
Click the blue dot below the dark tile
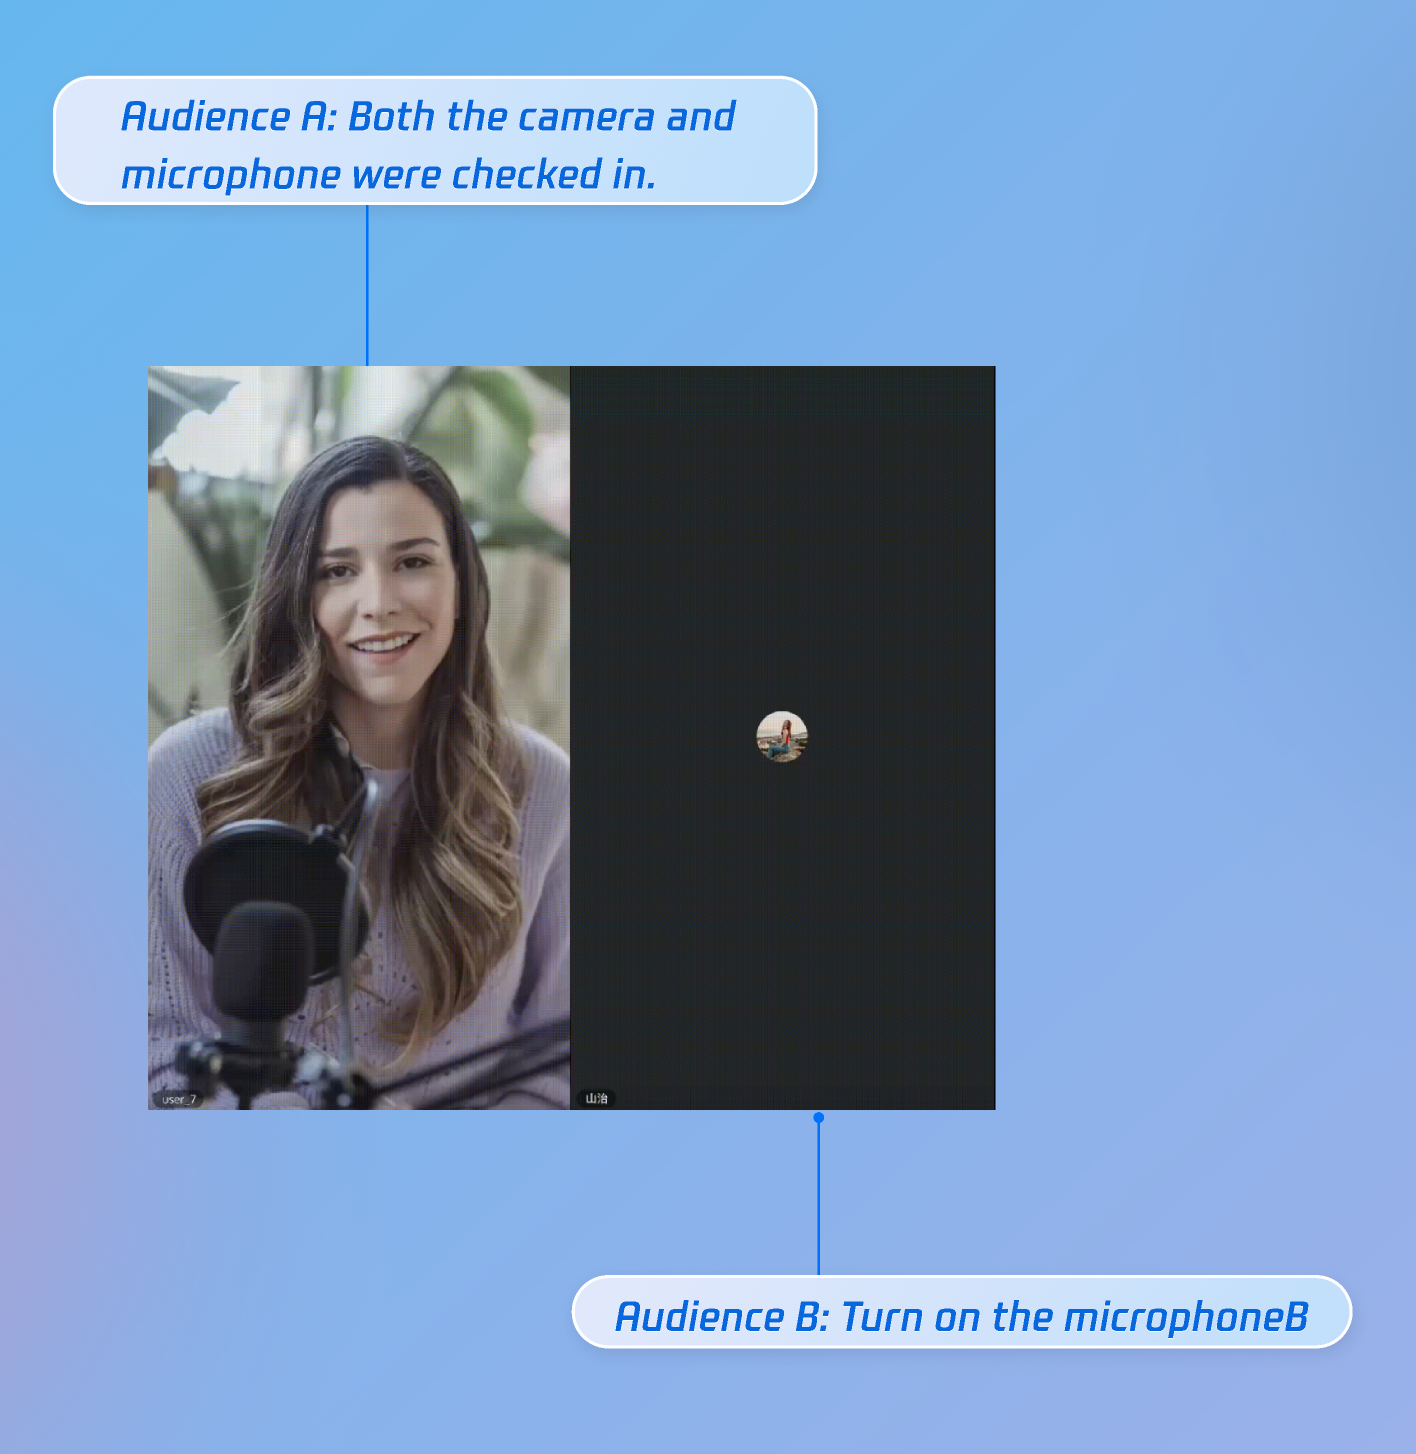pos(818,1117)
